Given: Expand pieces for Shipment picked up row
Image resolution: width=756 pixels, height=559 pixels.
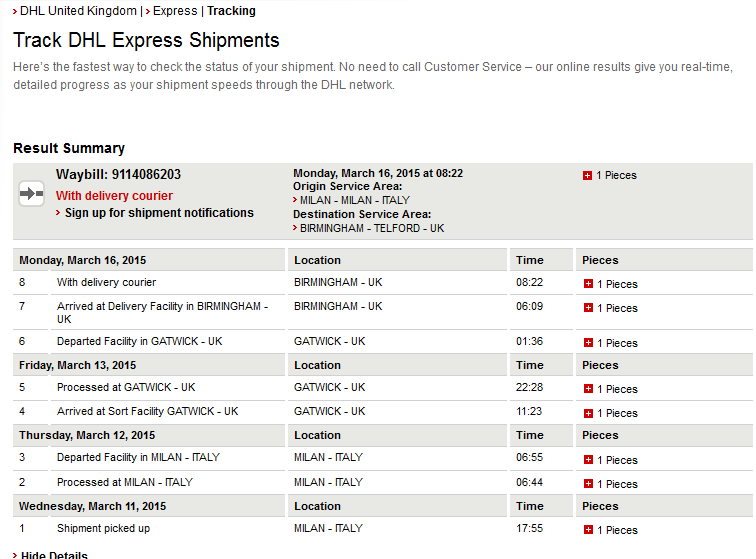Looking at the screenshot, I should coord(589,530).
